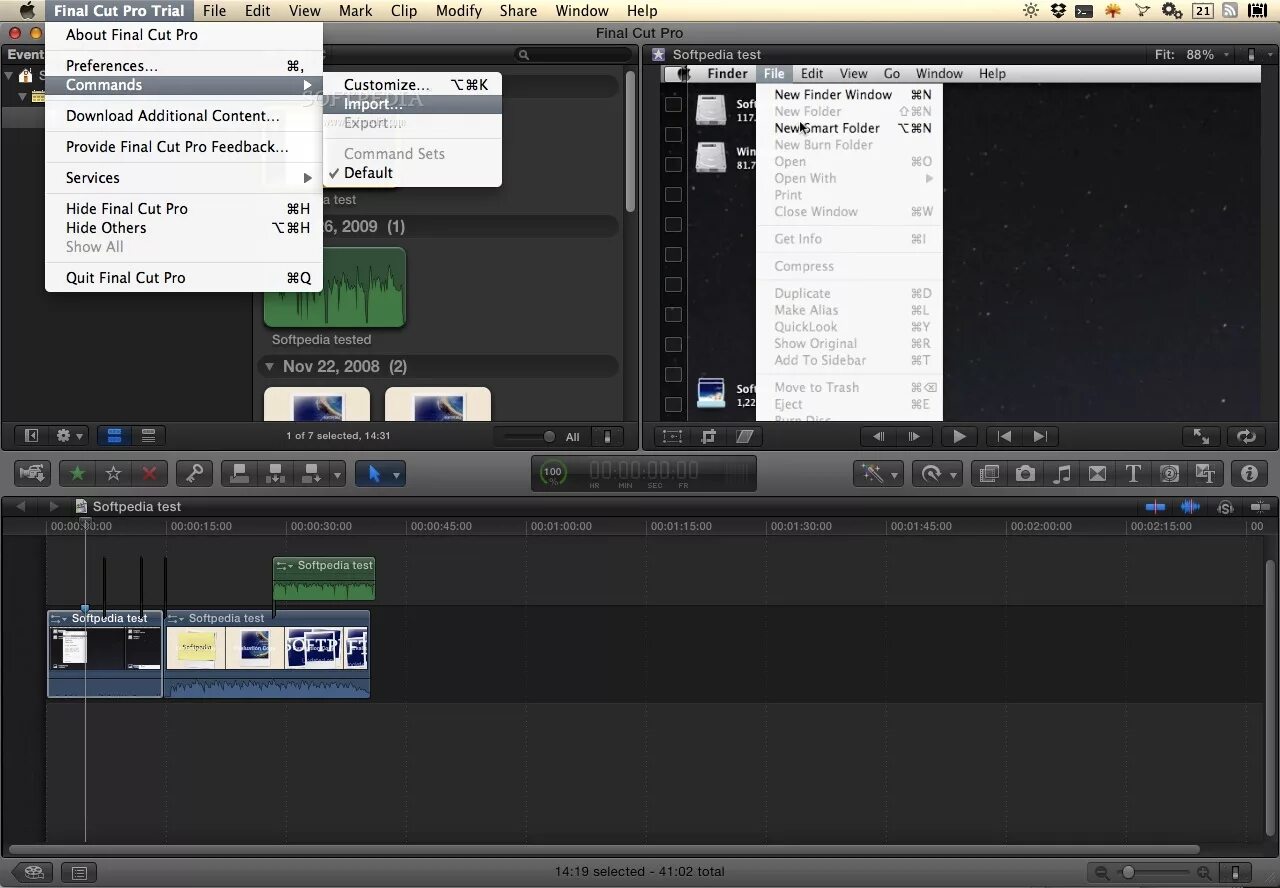
Task: Choose Import… in the Commands submenu
Action: click(412, 104)
